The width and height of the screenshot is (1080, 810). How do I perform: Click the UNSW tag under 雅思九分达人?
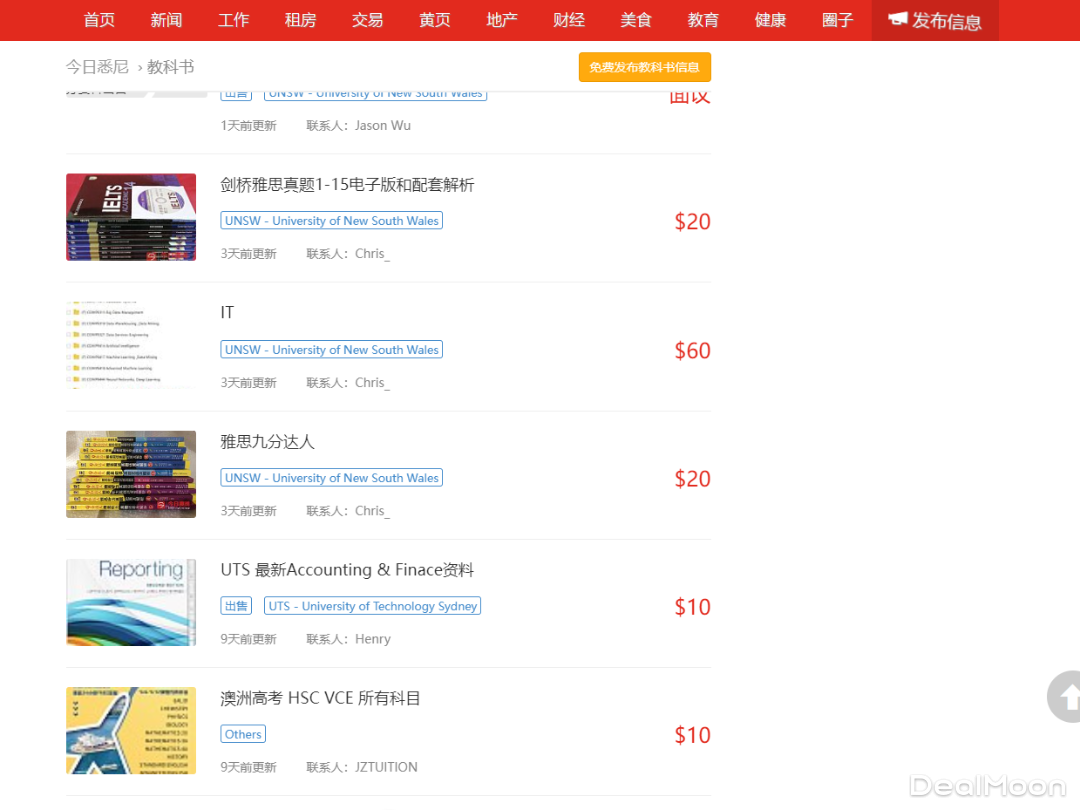[x=331, y=478]
